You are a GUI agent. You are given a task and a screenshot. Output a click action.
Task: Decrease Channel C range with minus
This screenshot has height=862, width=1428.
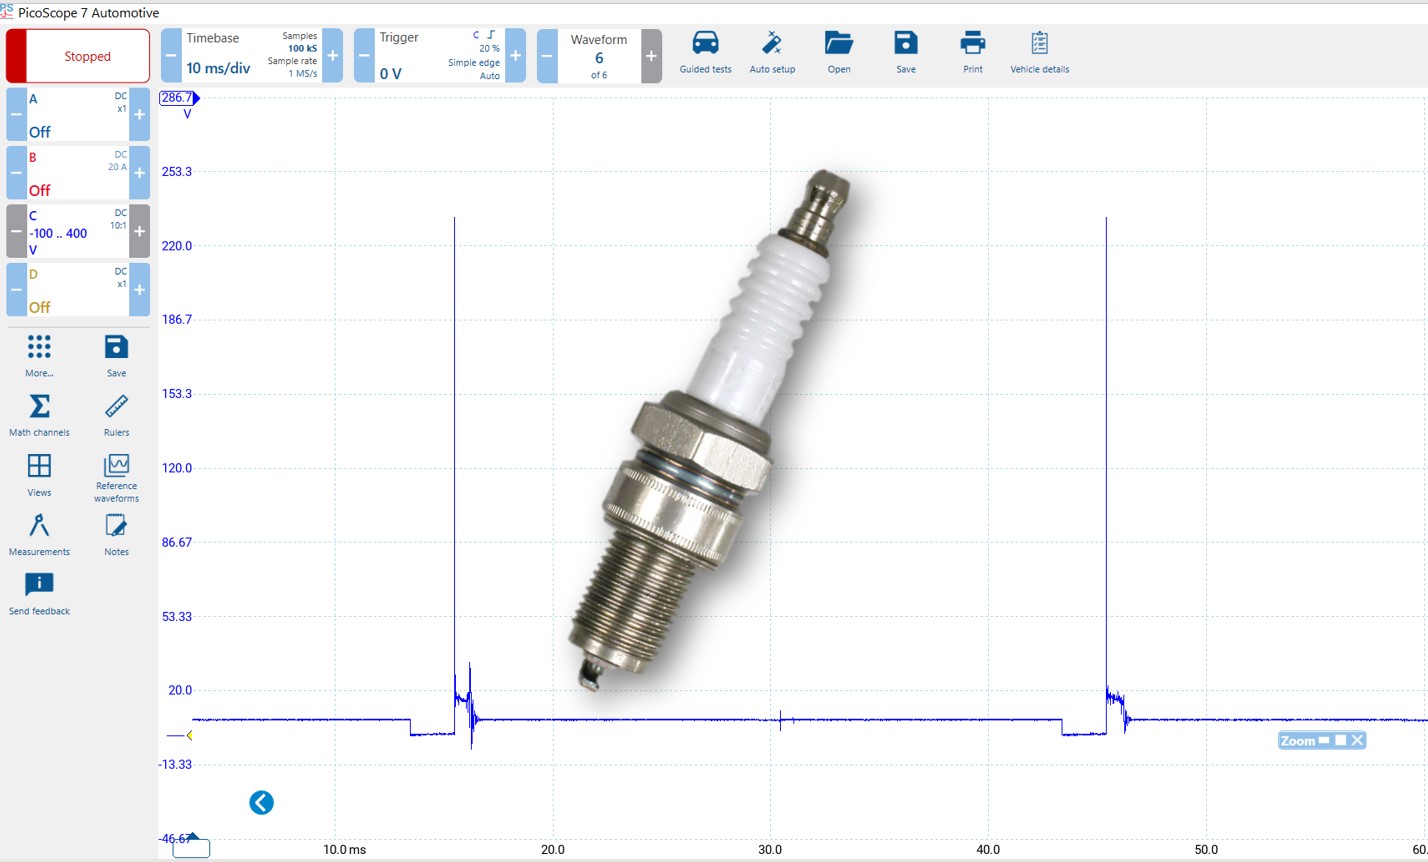16,231
